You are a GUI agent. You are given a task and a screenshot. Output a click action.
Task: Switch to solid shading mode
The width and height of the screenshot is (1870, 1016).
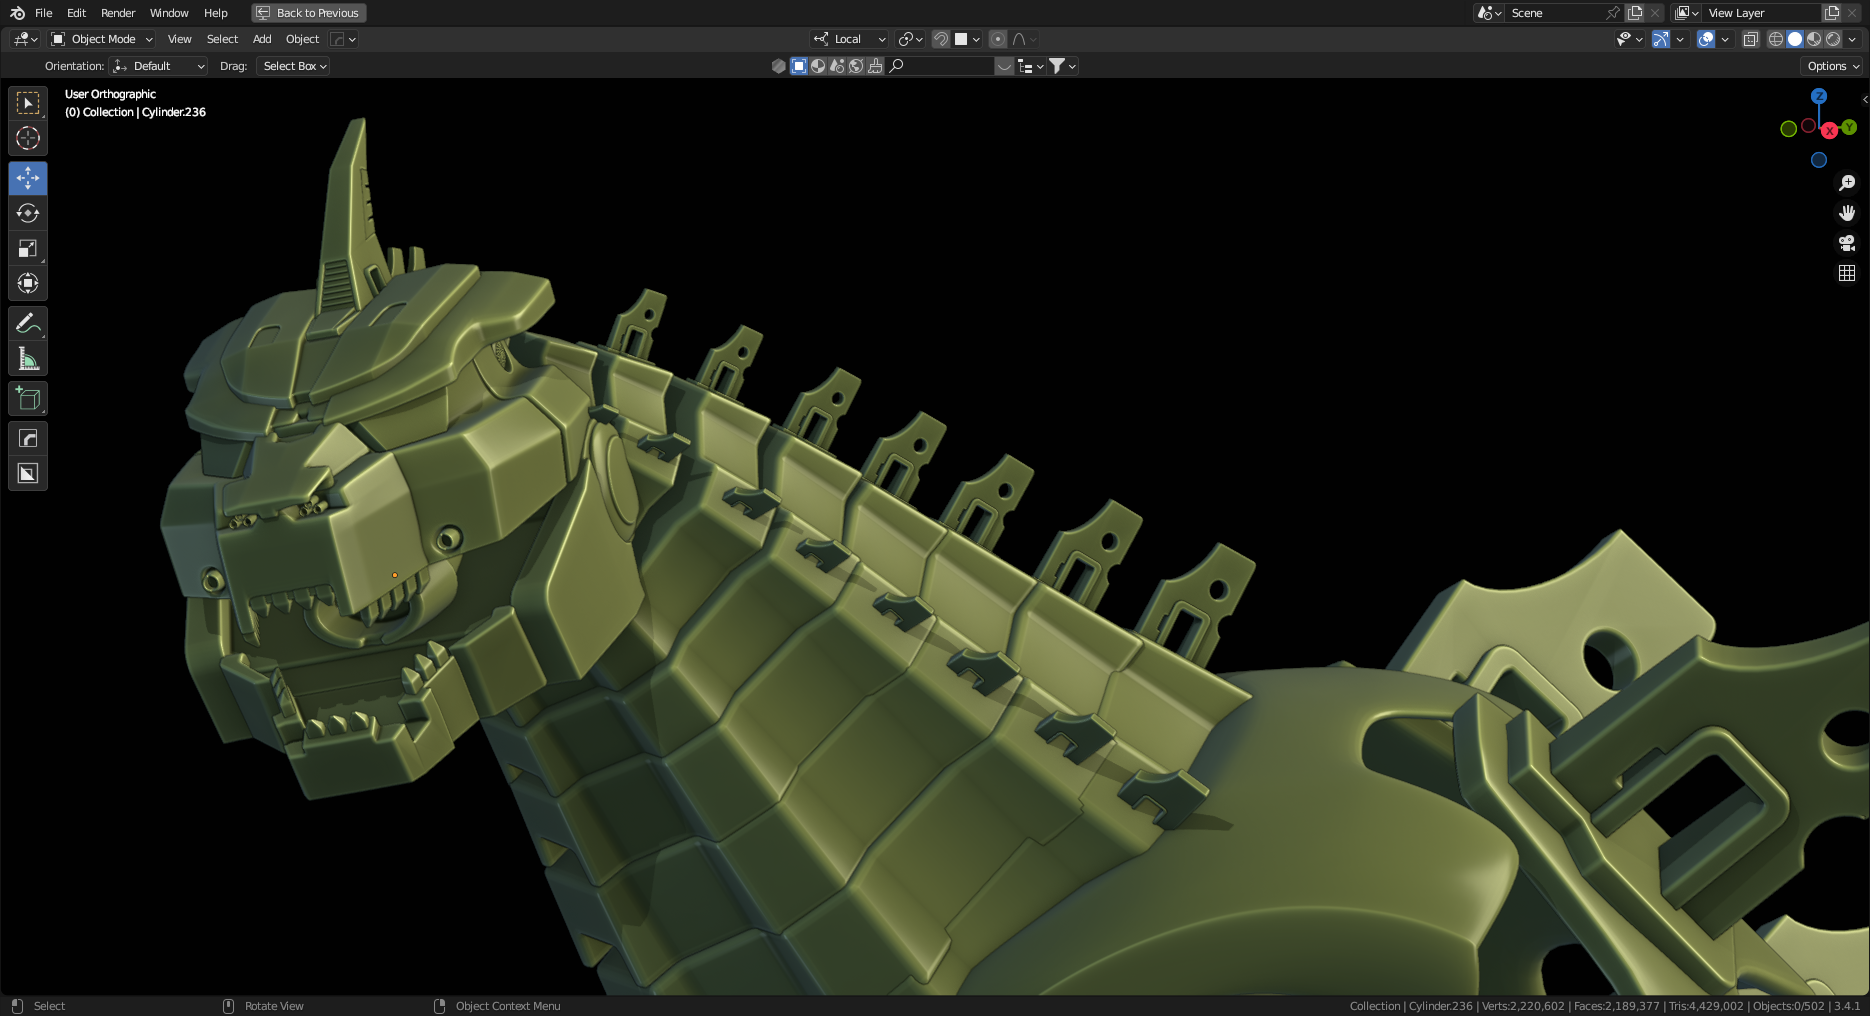click(1795, 39)
